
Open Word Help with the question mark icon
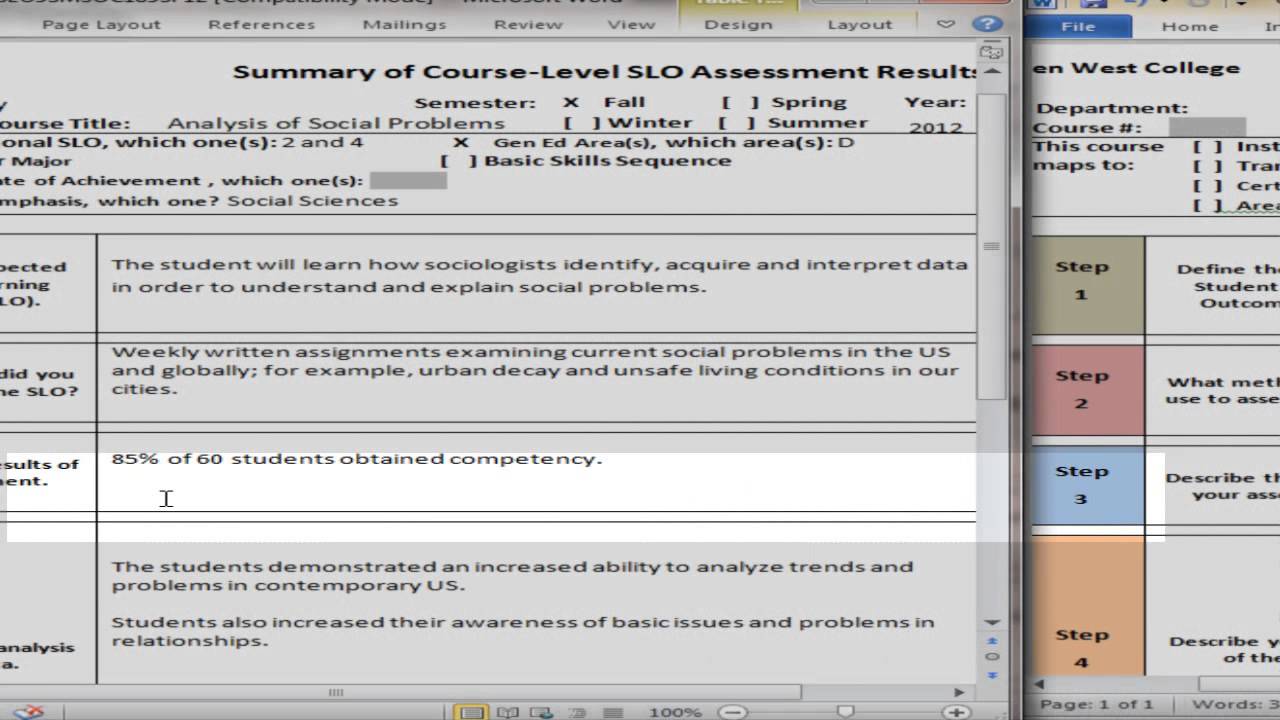(x=988, y=24)
